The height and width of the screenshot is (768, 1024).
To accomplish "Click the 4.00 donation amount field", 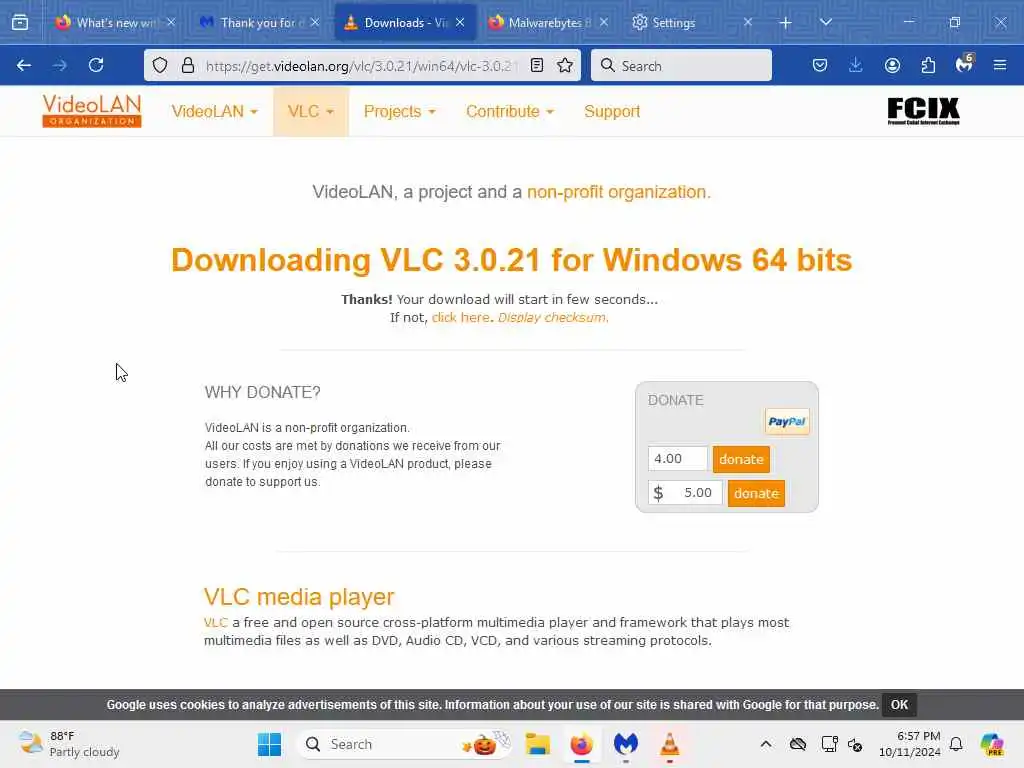I will (678, 458).
